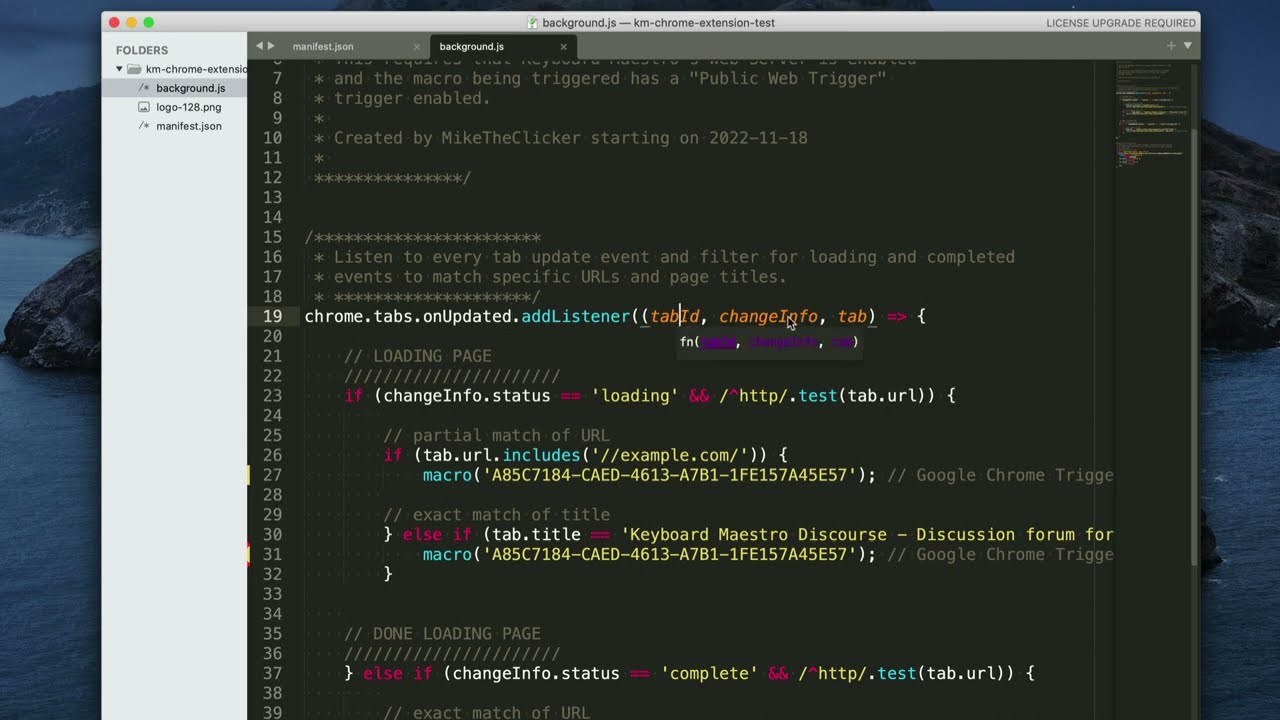Click the logo-128.png image file icon
The height and width of the screenshot is (720, 1280).
point(144,107)
